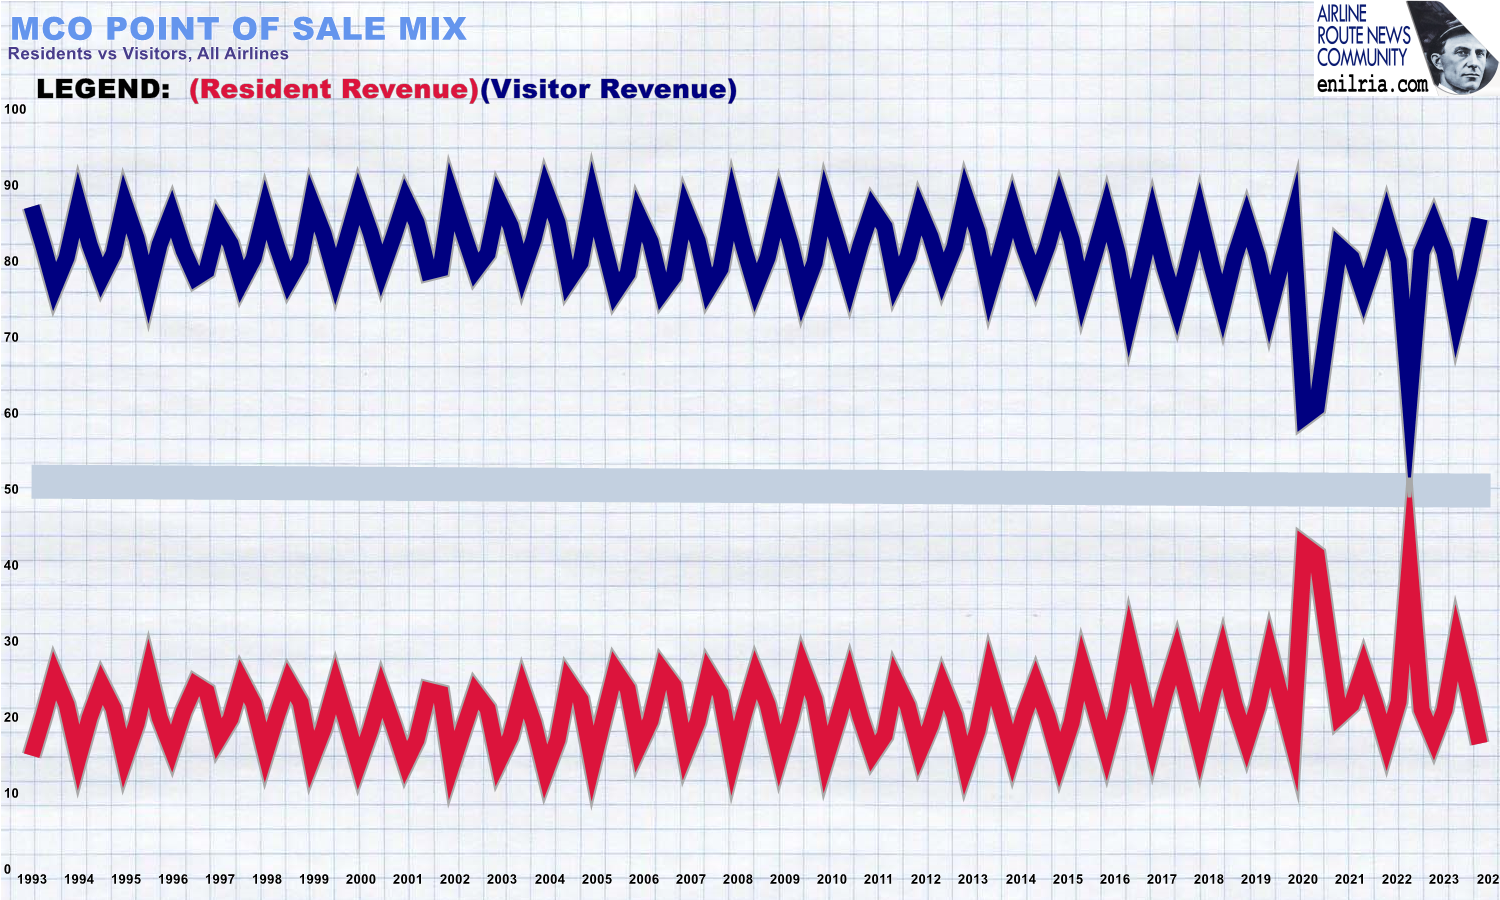This screenshot has height=900, width=1500.
Task: Select the 1999 year label on the axis
Action: (314, 879)
